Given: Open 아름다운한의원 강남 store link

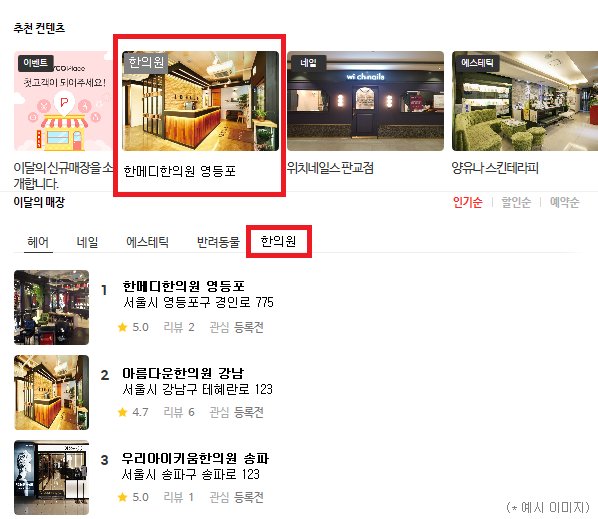Looking at the screenshot, I should pyautogui.click(x=183, y=373).
